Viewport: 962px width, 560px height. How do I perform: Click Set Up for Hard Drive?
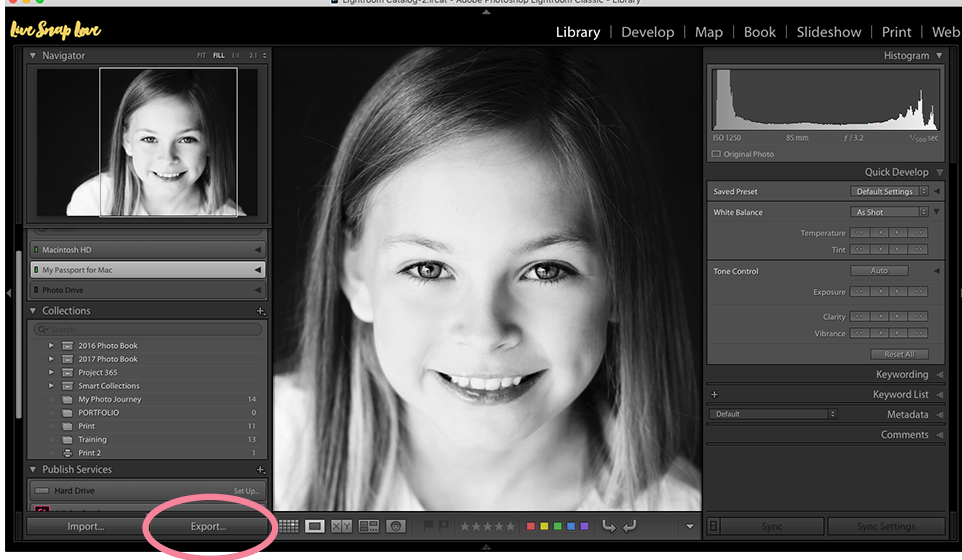point(246,491)
